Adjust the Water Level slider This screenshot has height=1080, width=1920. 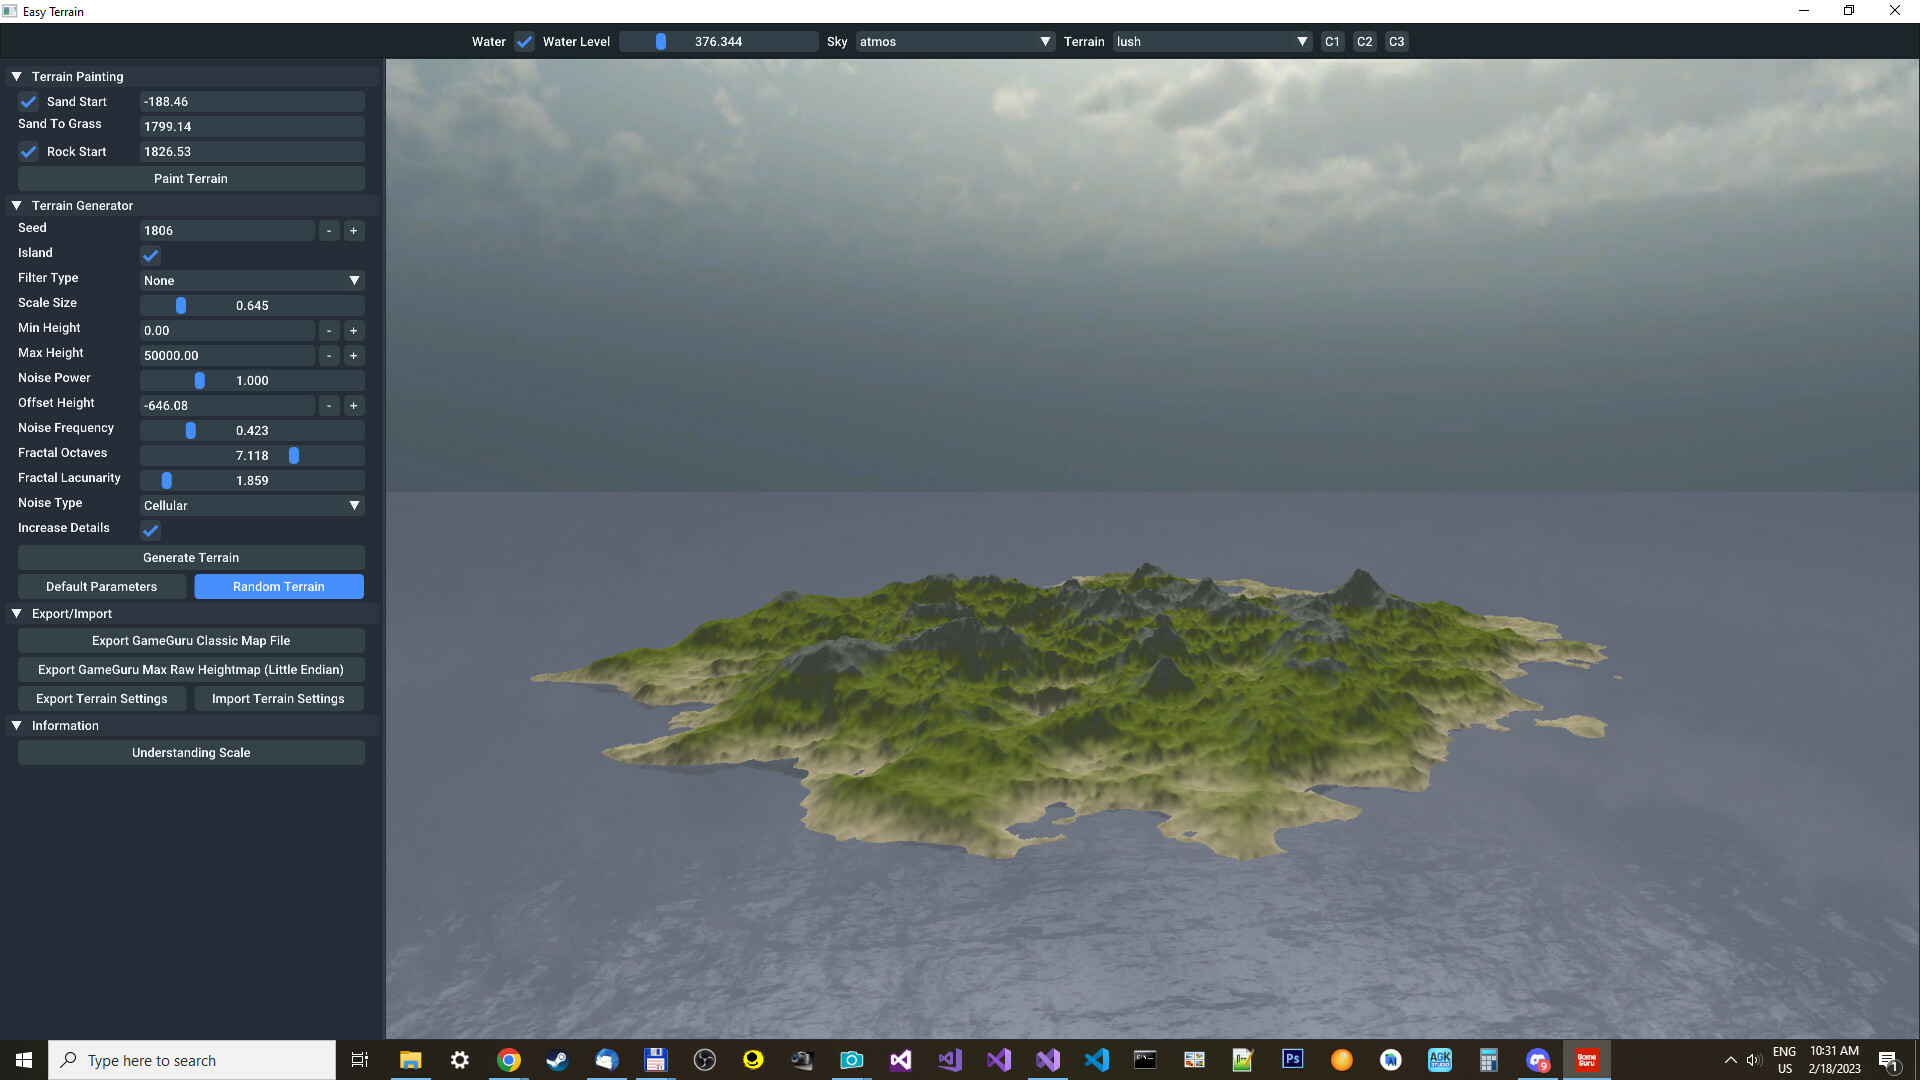pyautogui.click(x=661, y=41)
